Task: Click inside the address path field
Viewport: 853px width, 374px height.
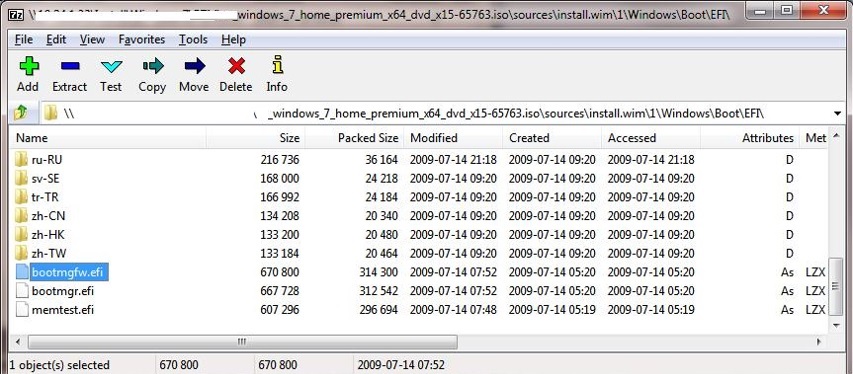Action: (x=435, y=113)
